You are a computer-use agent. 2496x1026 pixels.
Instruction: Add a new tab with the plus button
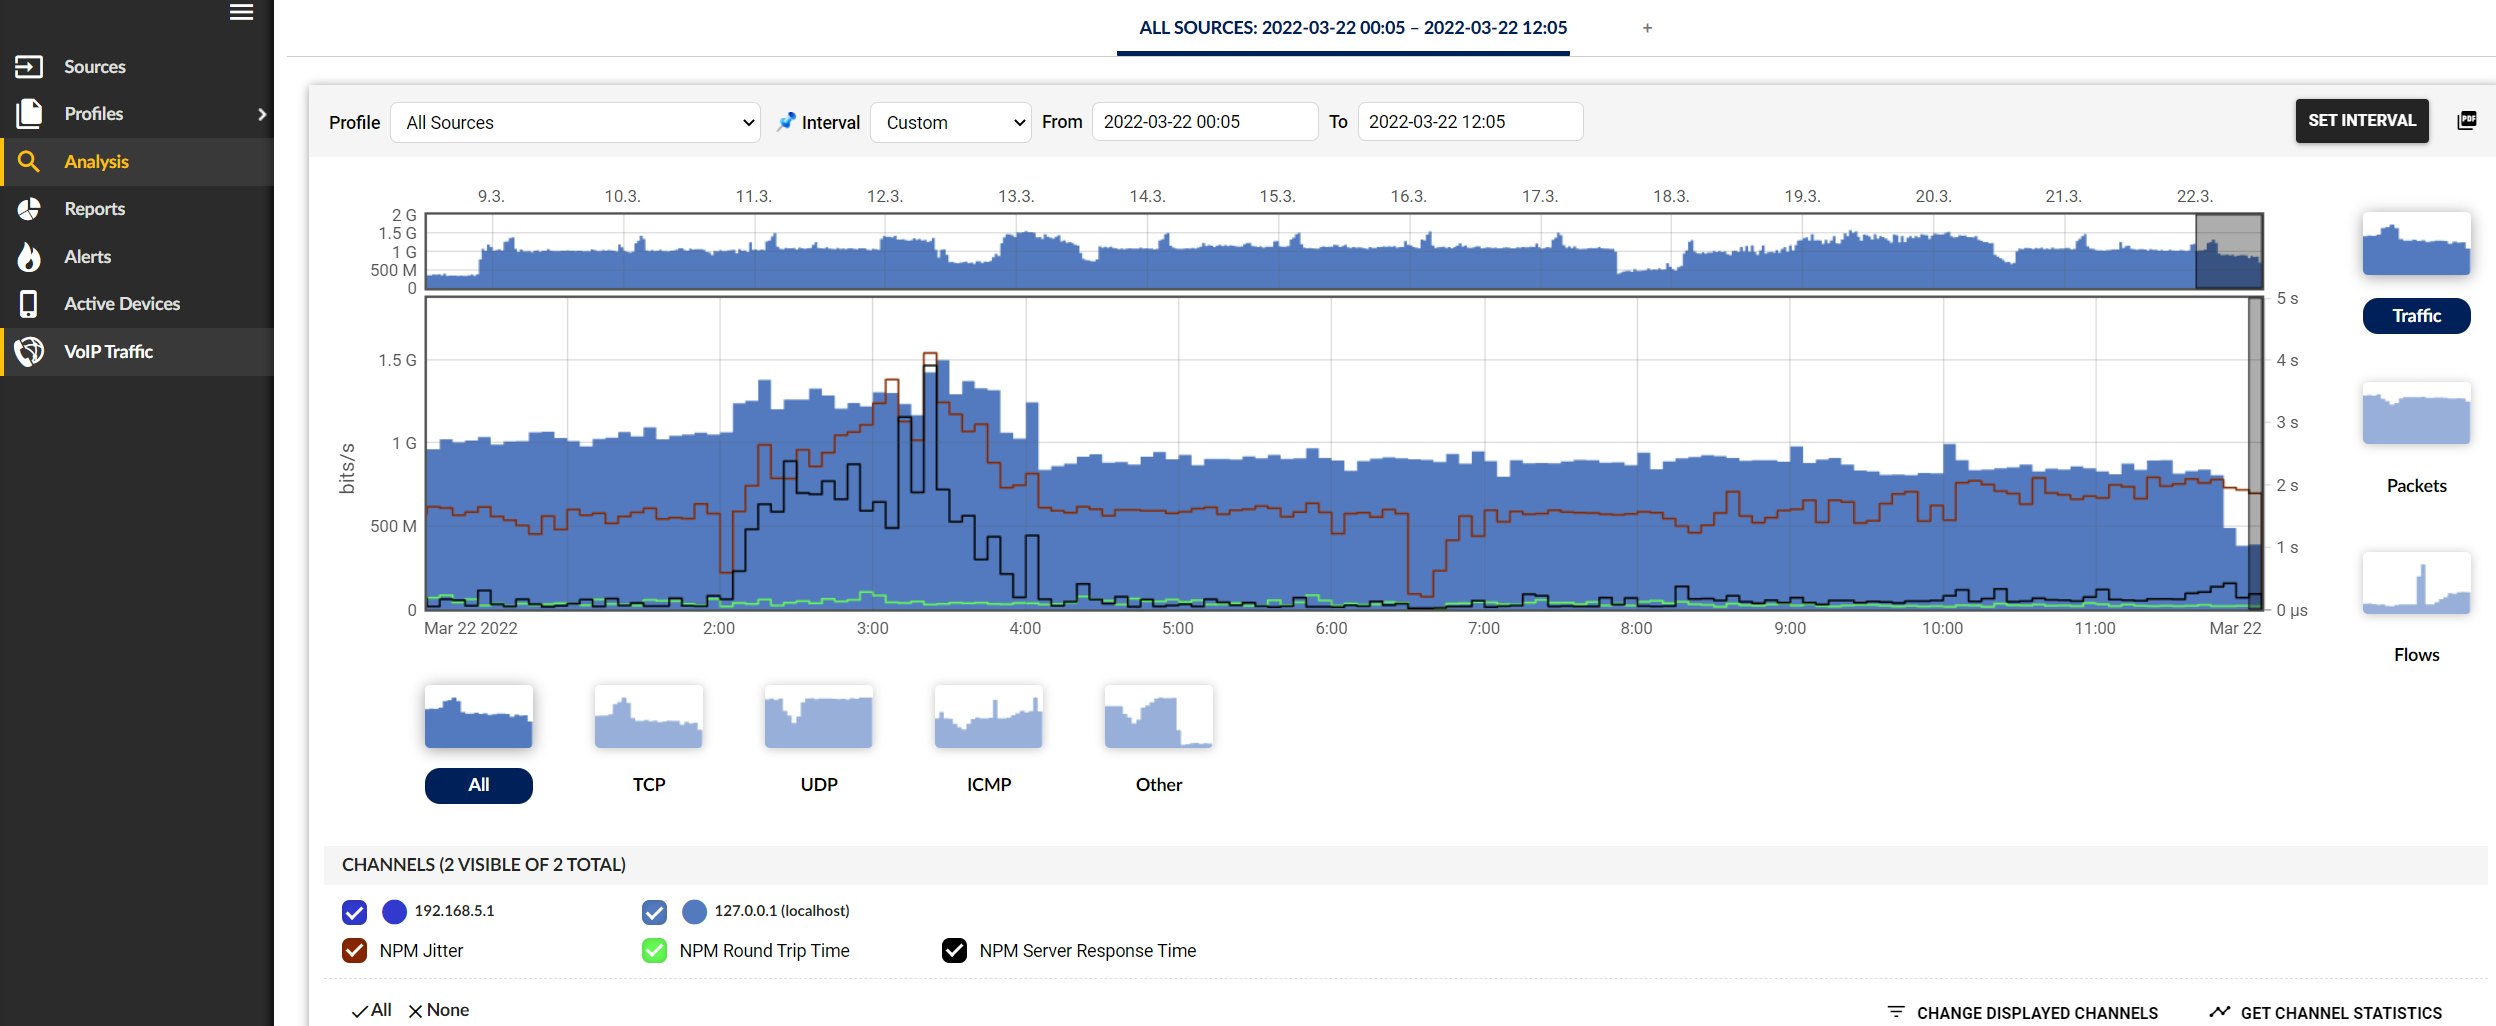[1647, 28]
